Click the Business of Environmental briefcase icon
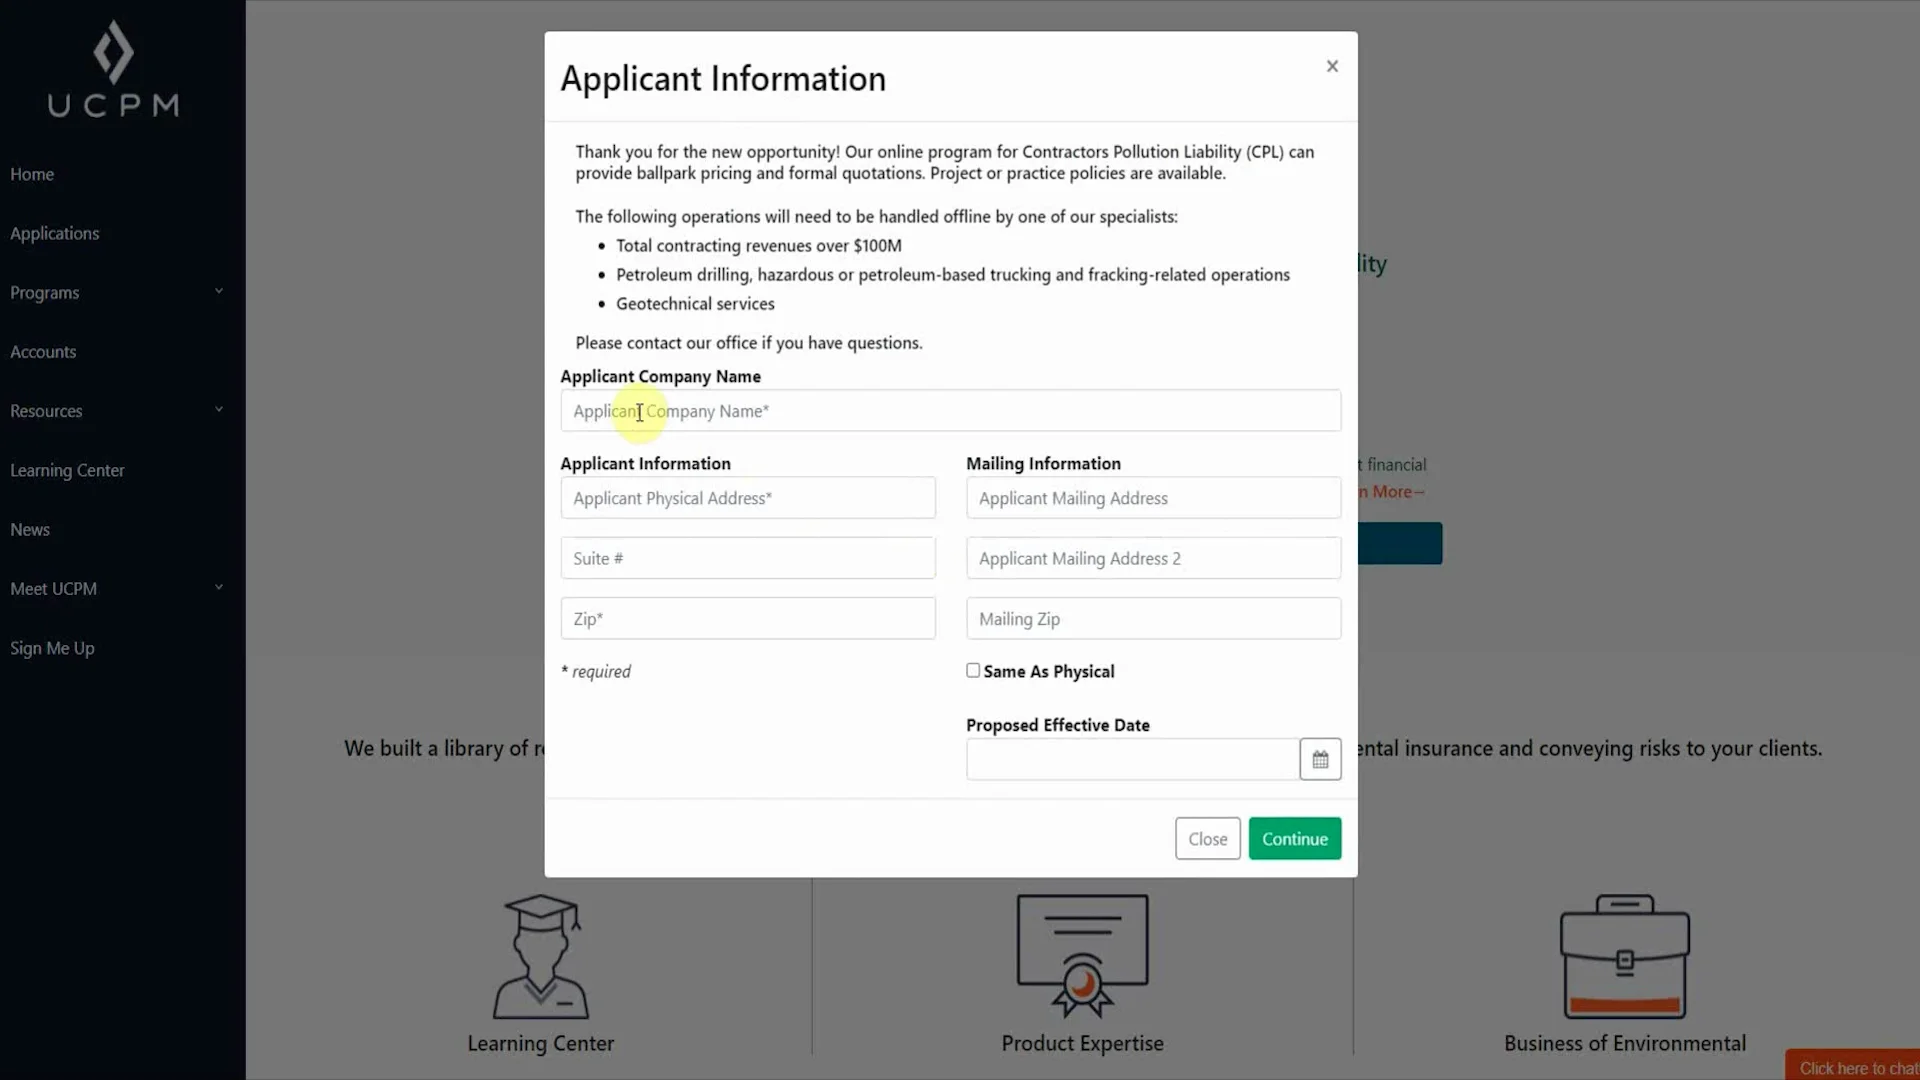 1624,957
